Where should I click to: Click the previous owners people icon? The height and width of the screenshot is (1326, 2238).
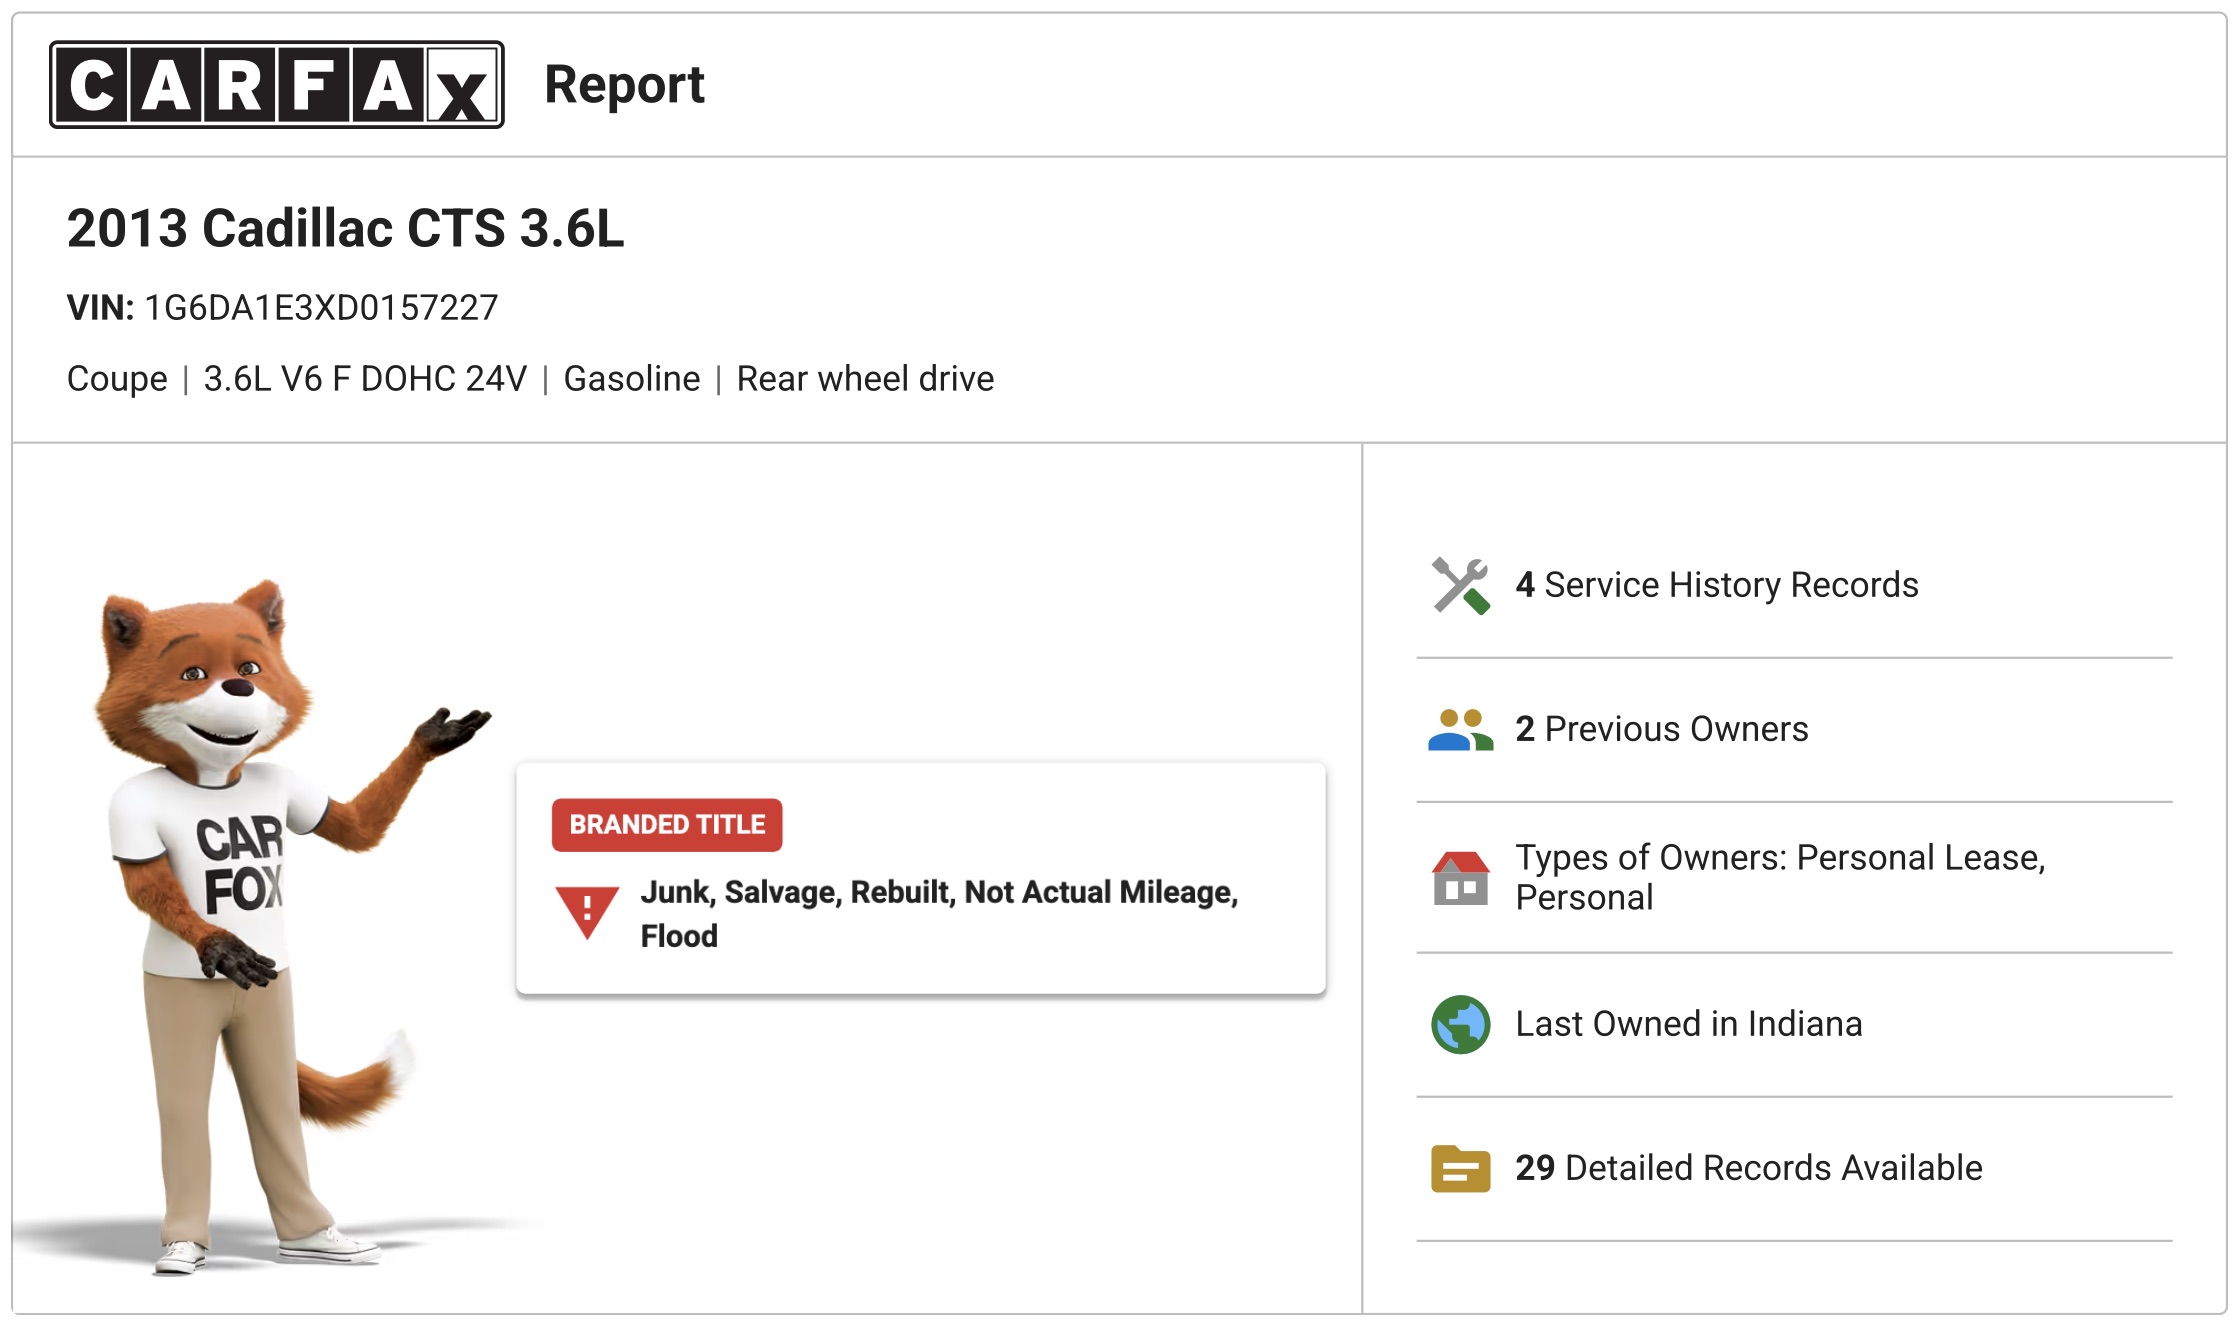pyautogui.click(x=1461, y=730)
